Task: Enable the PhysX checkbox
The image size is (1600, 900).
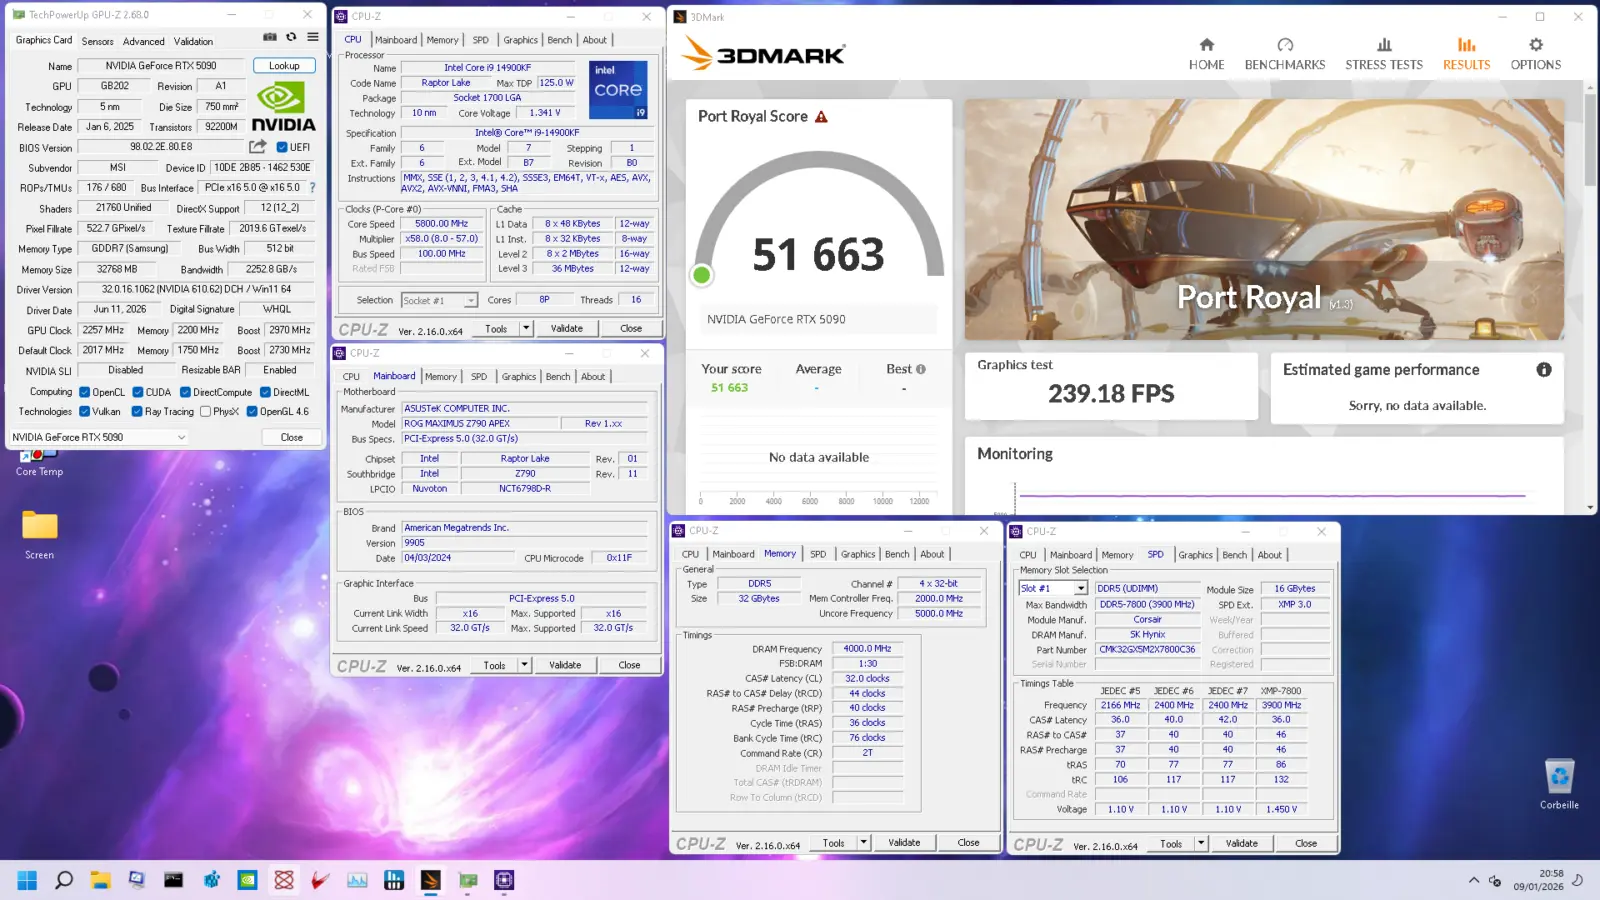Action: tap(205, 411)
